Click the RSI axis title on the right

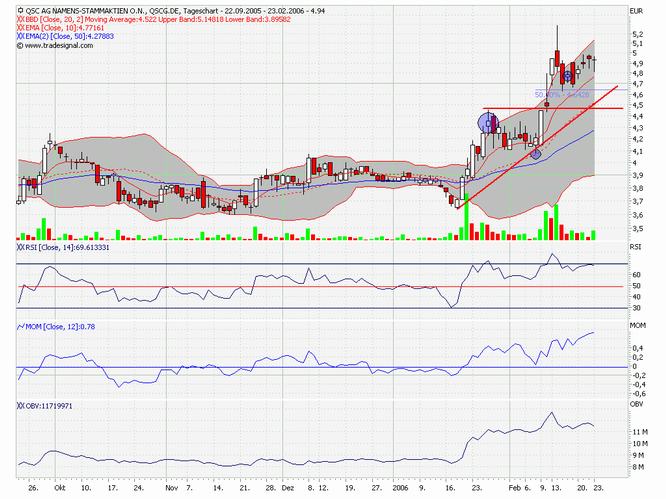635,247
